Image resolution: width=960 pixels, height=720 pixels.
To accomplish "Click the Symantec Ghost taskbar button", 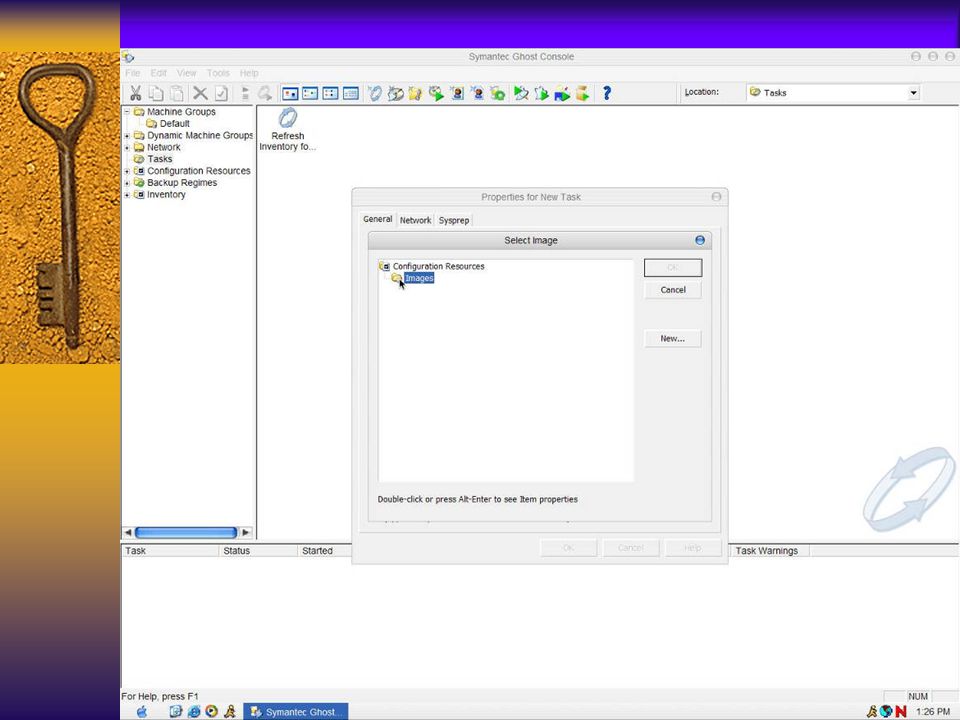I will pyautogui.click(x=296, y=711).
